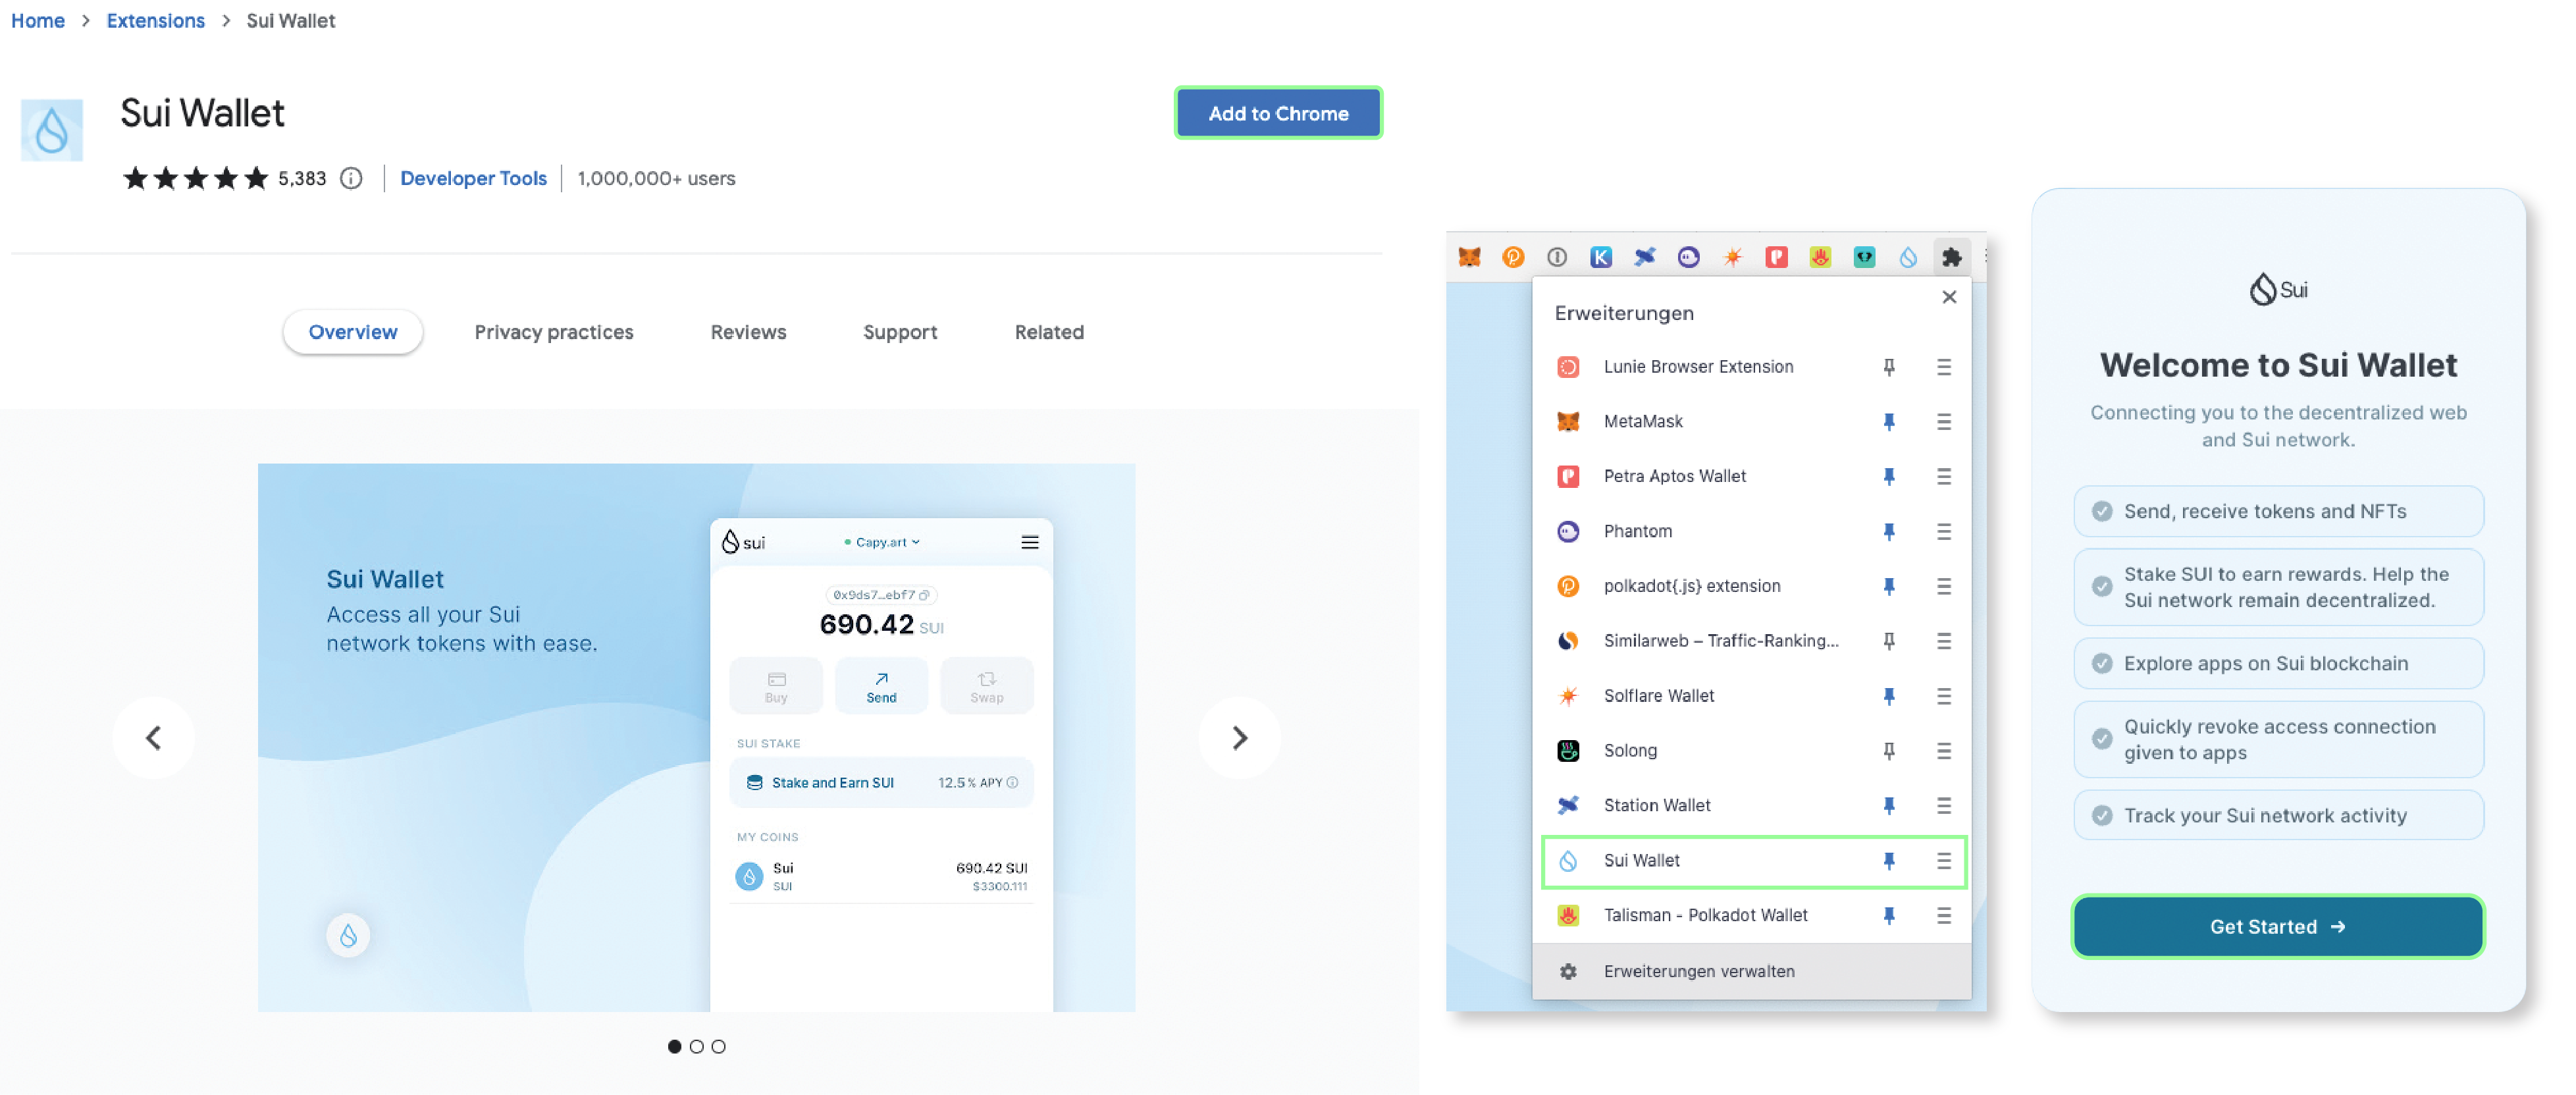The width and height of the screenshot is (2576, 1095).
Task: Click the Station Wallet toolbar icon
Action: tap(1645, 257)
